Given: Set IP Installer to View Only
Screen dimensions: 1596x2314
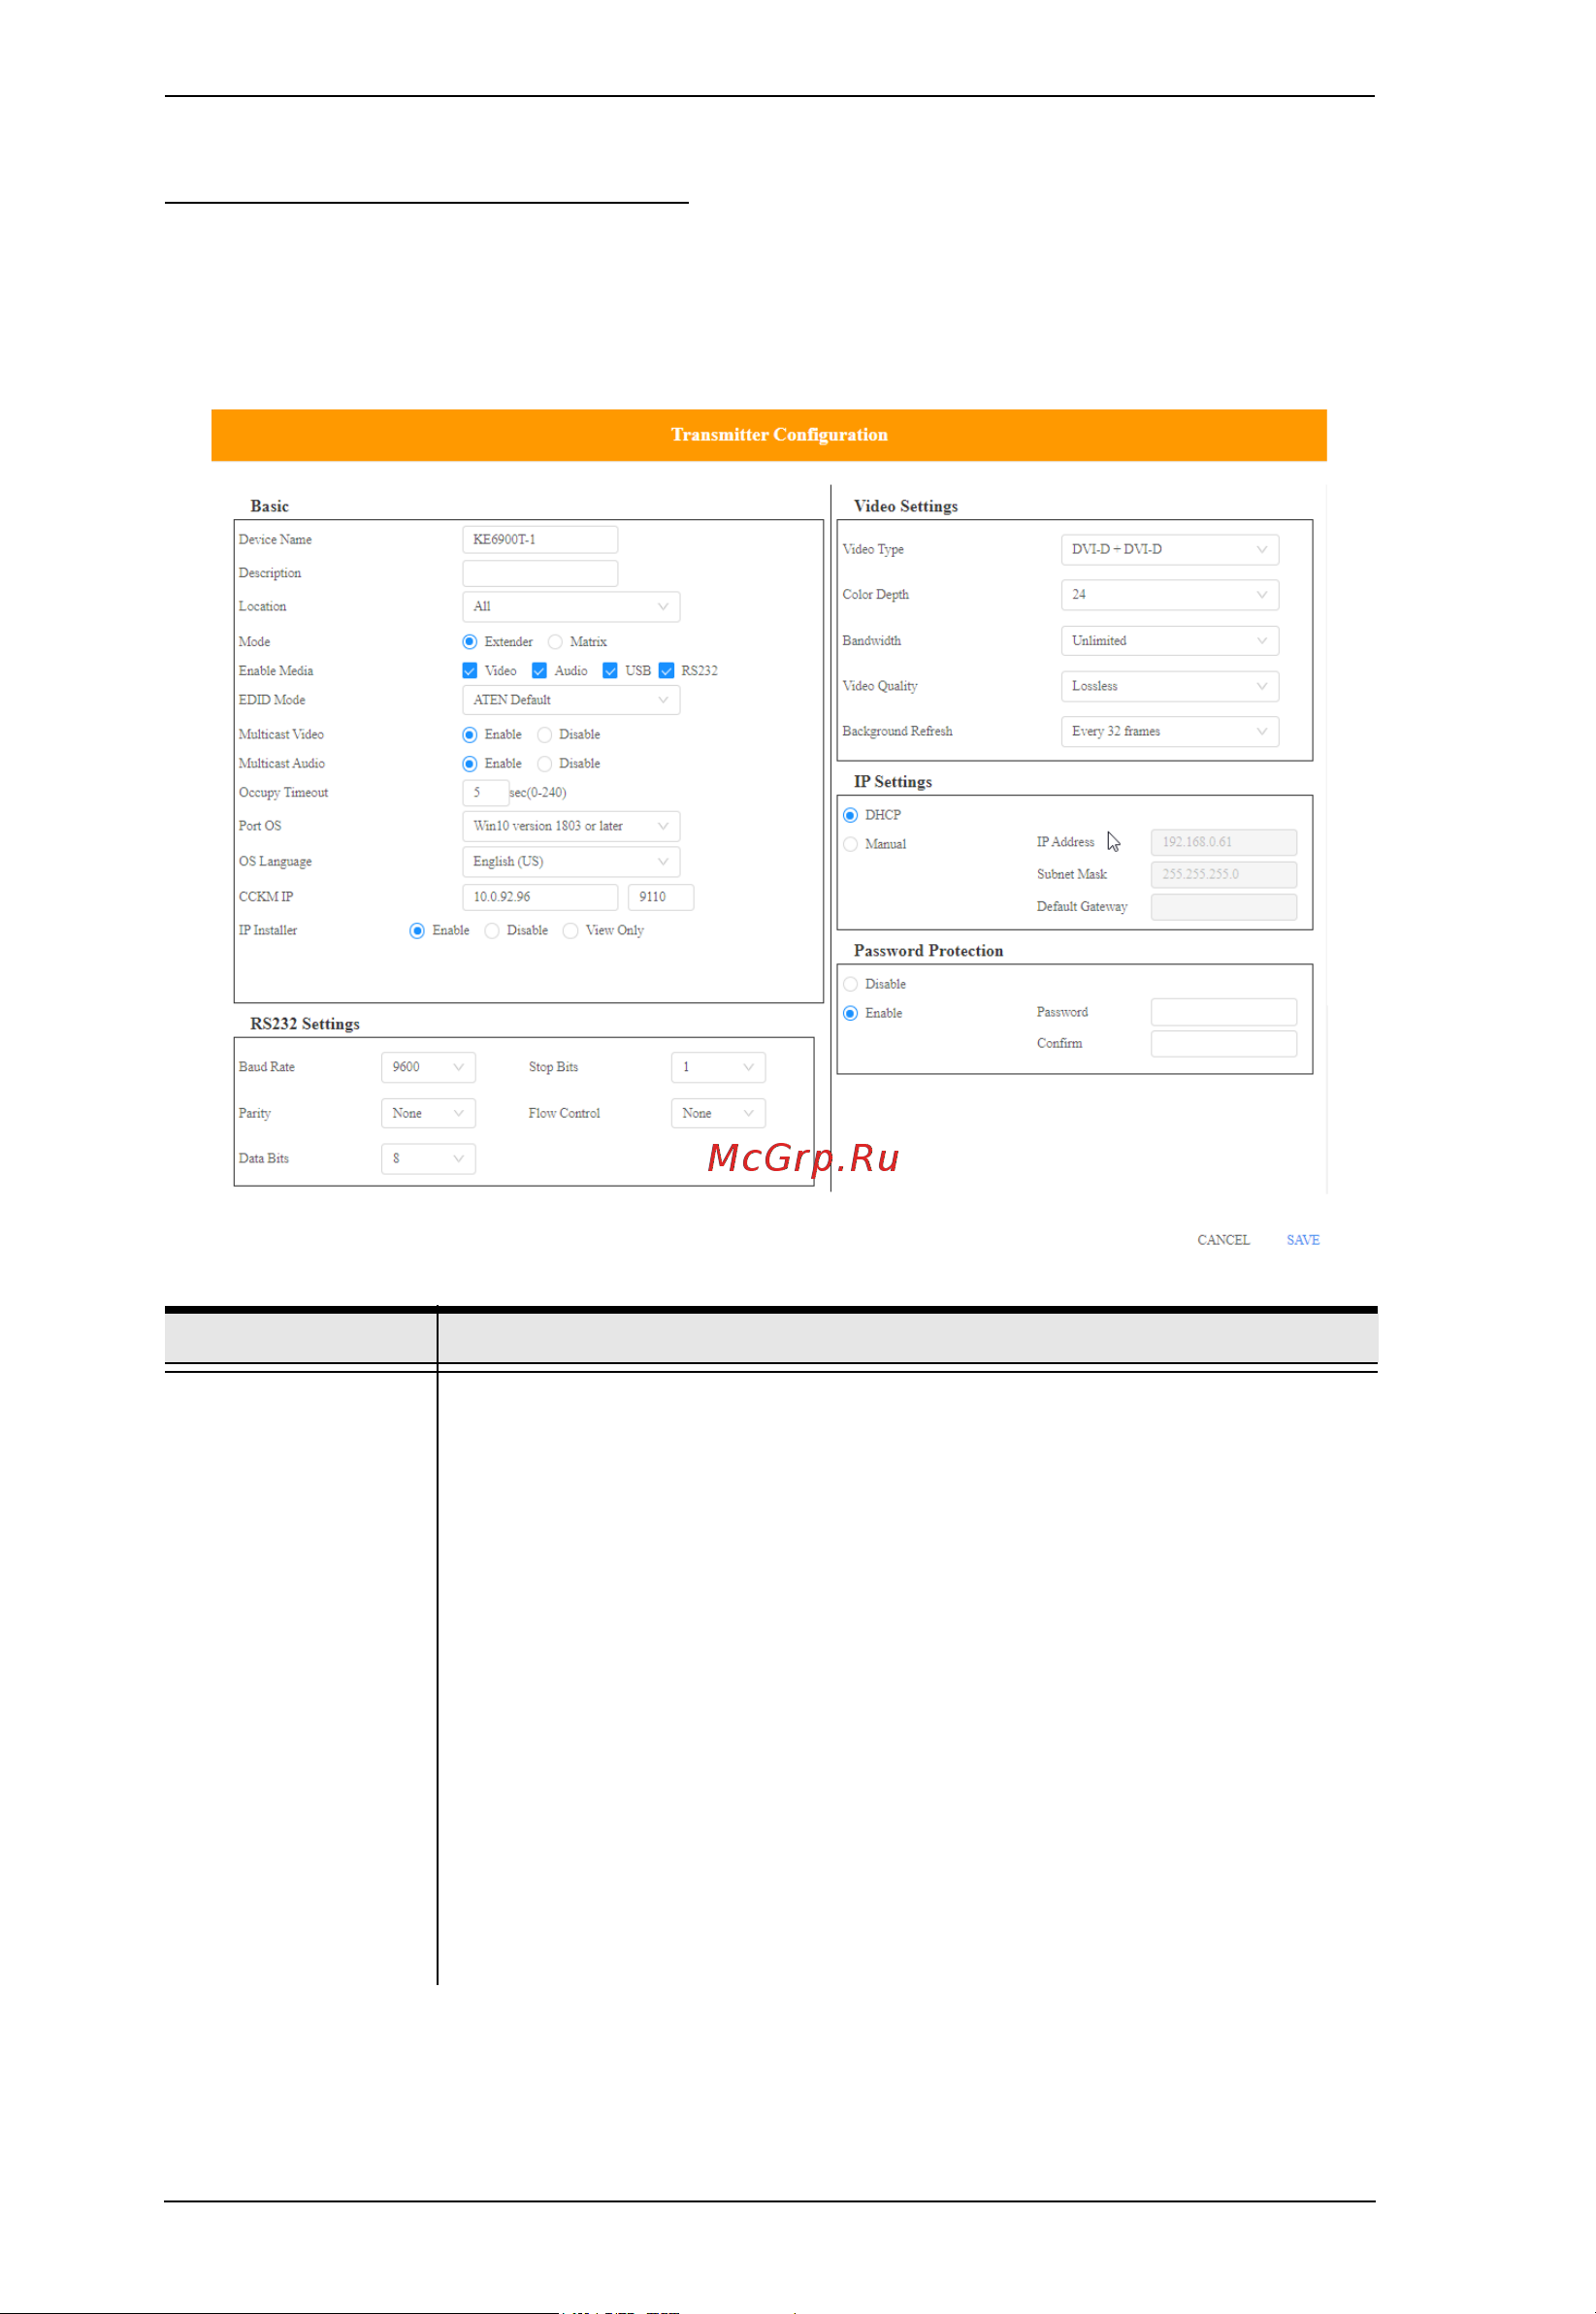Looking at the screenshot, I should click(570, 931).
